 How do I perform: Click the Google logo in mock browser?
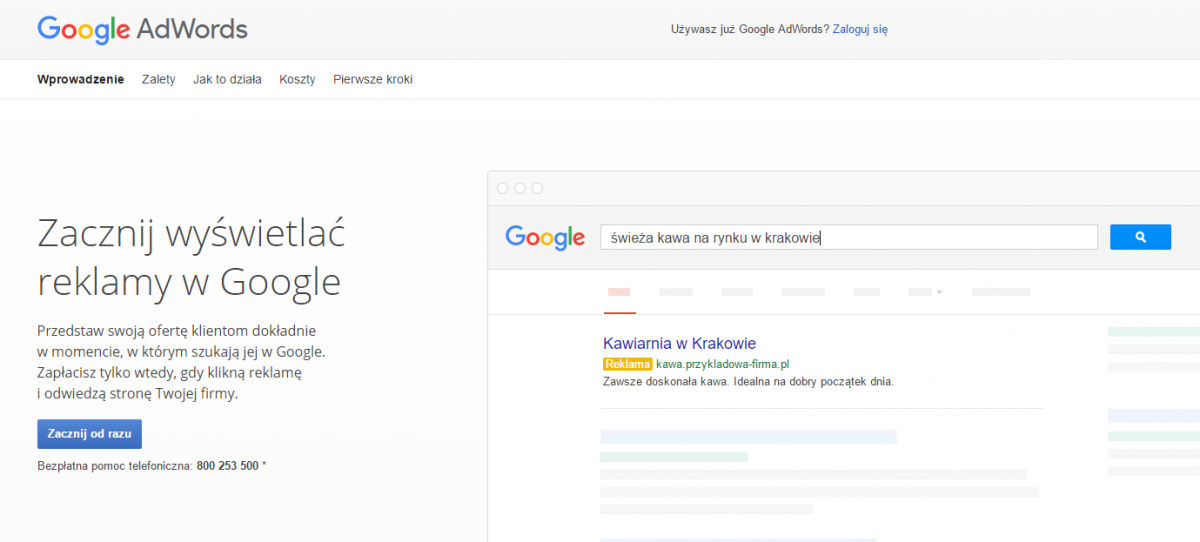pyautogui.click(x=545, y=237)
